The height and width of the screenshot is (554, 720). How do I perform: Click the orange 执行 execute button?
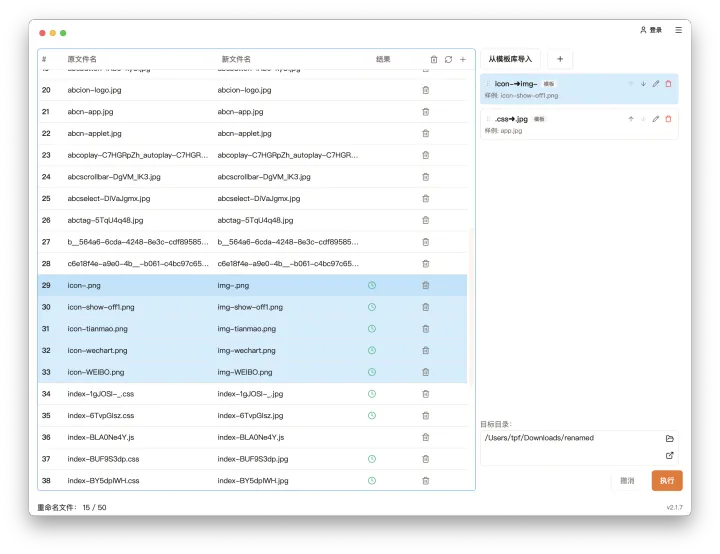[667, 481]
